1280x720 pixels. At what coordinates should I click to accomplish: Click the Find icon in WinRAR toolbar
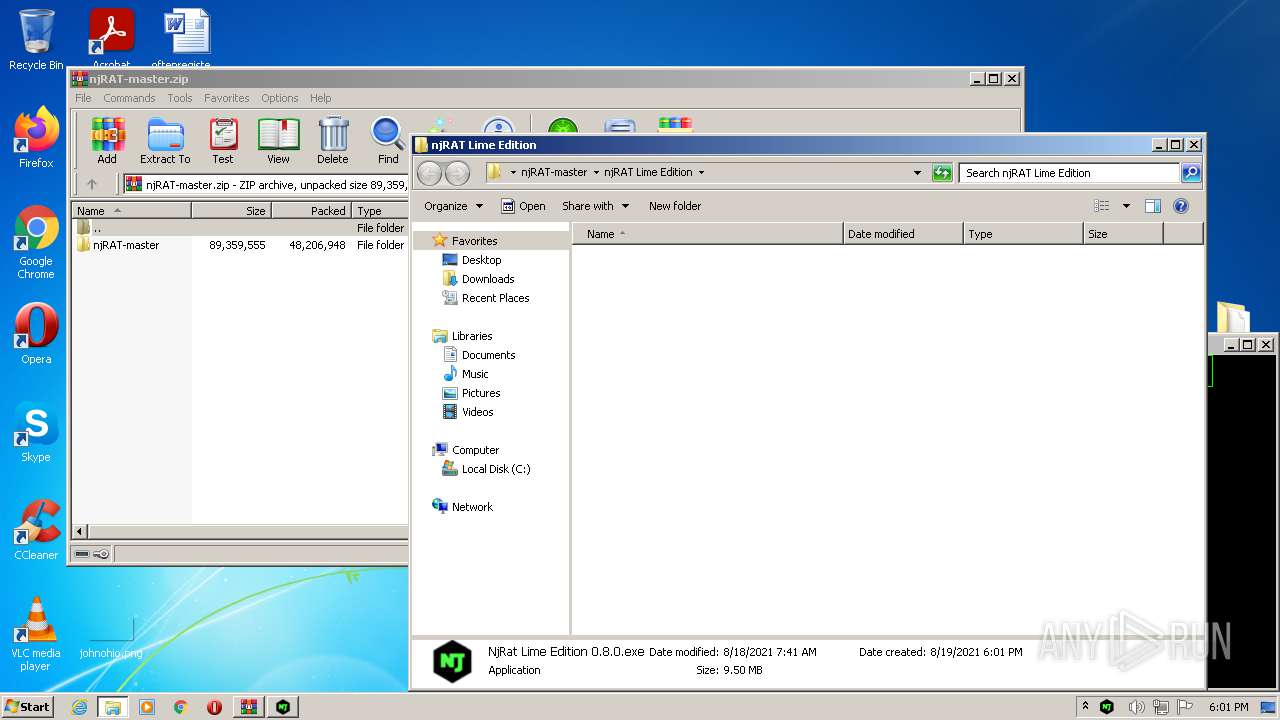pyautogui.click(x=388, y=141)
